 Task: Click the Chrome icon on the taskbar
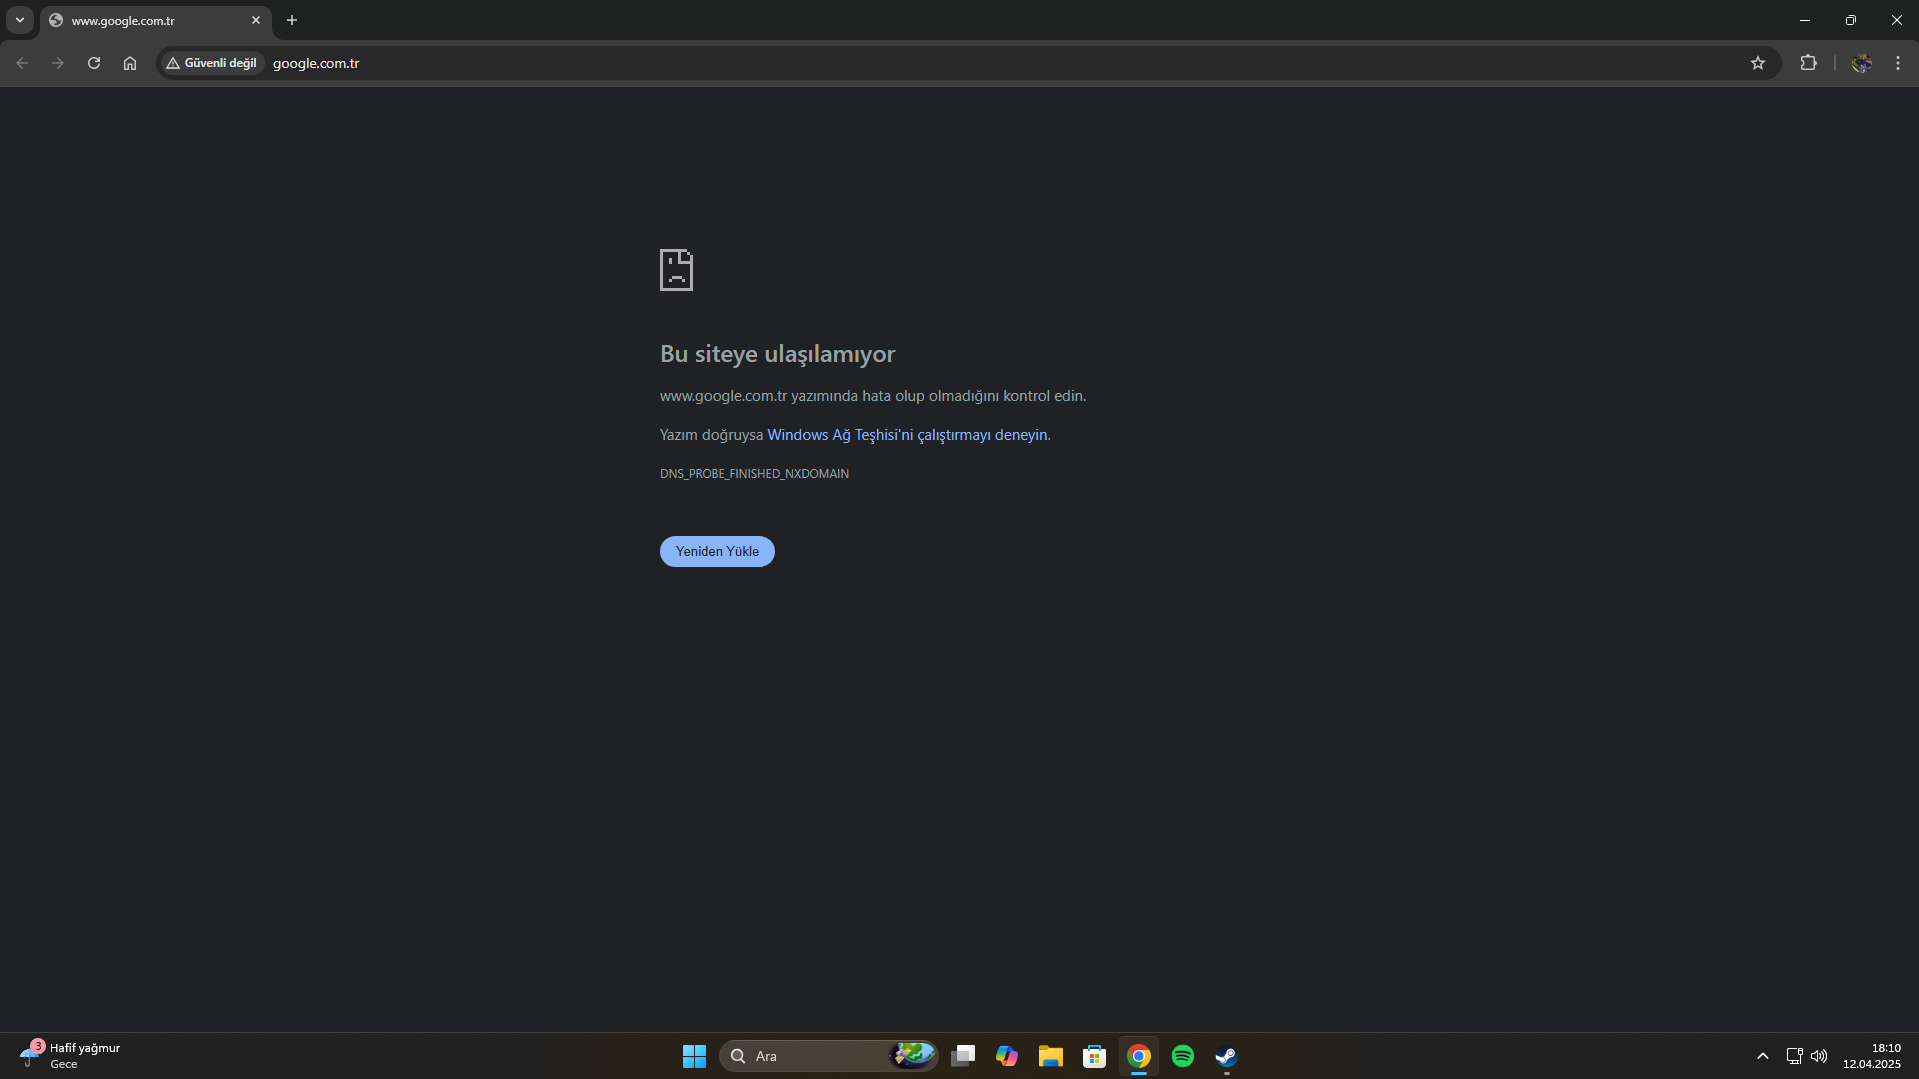[x=1139, y=1056]
